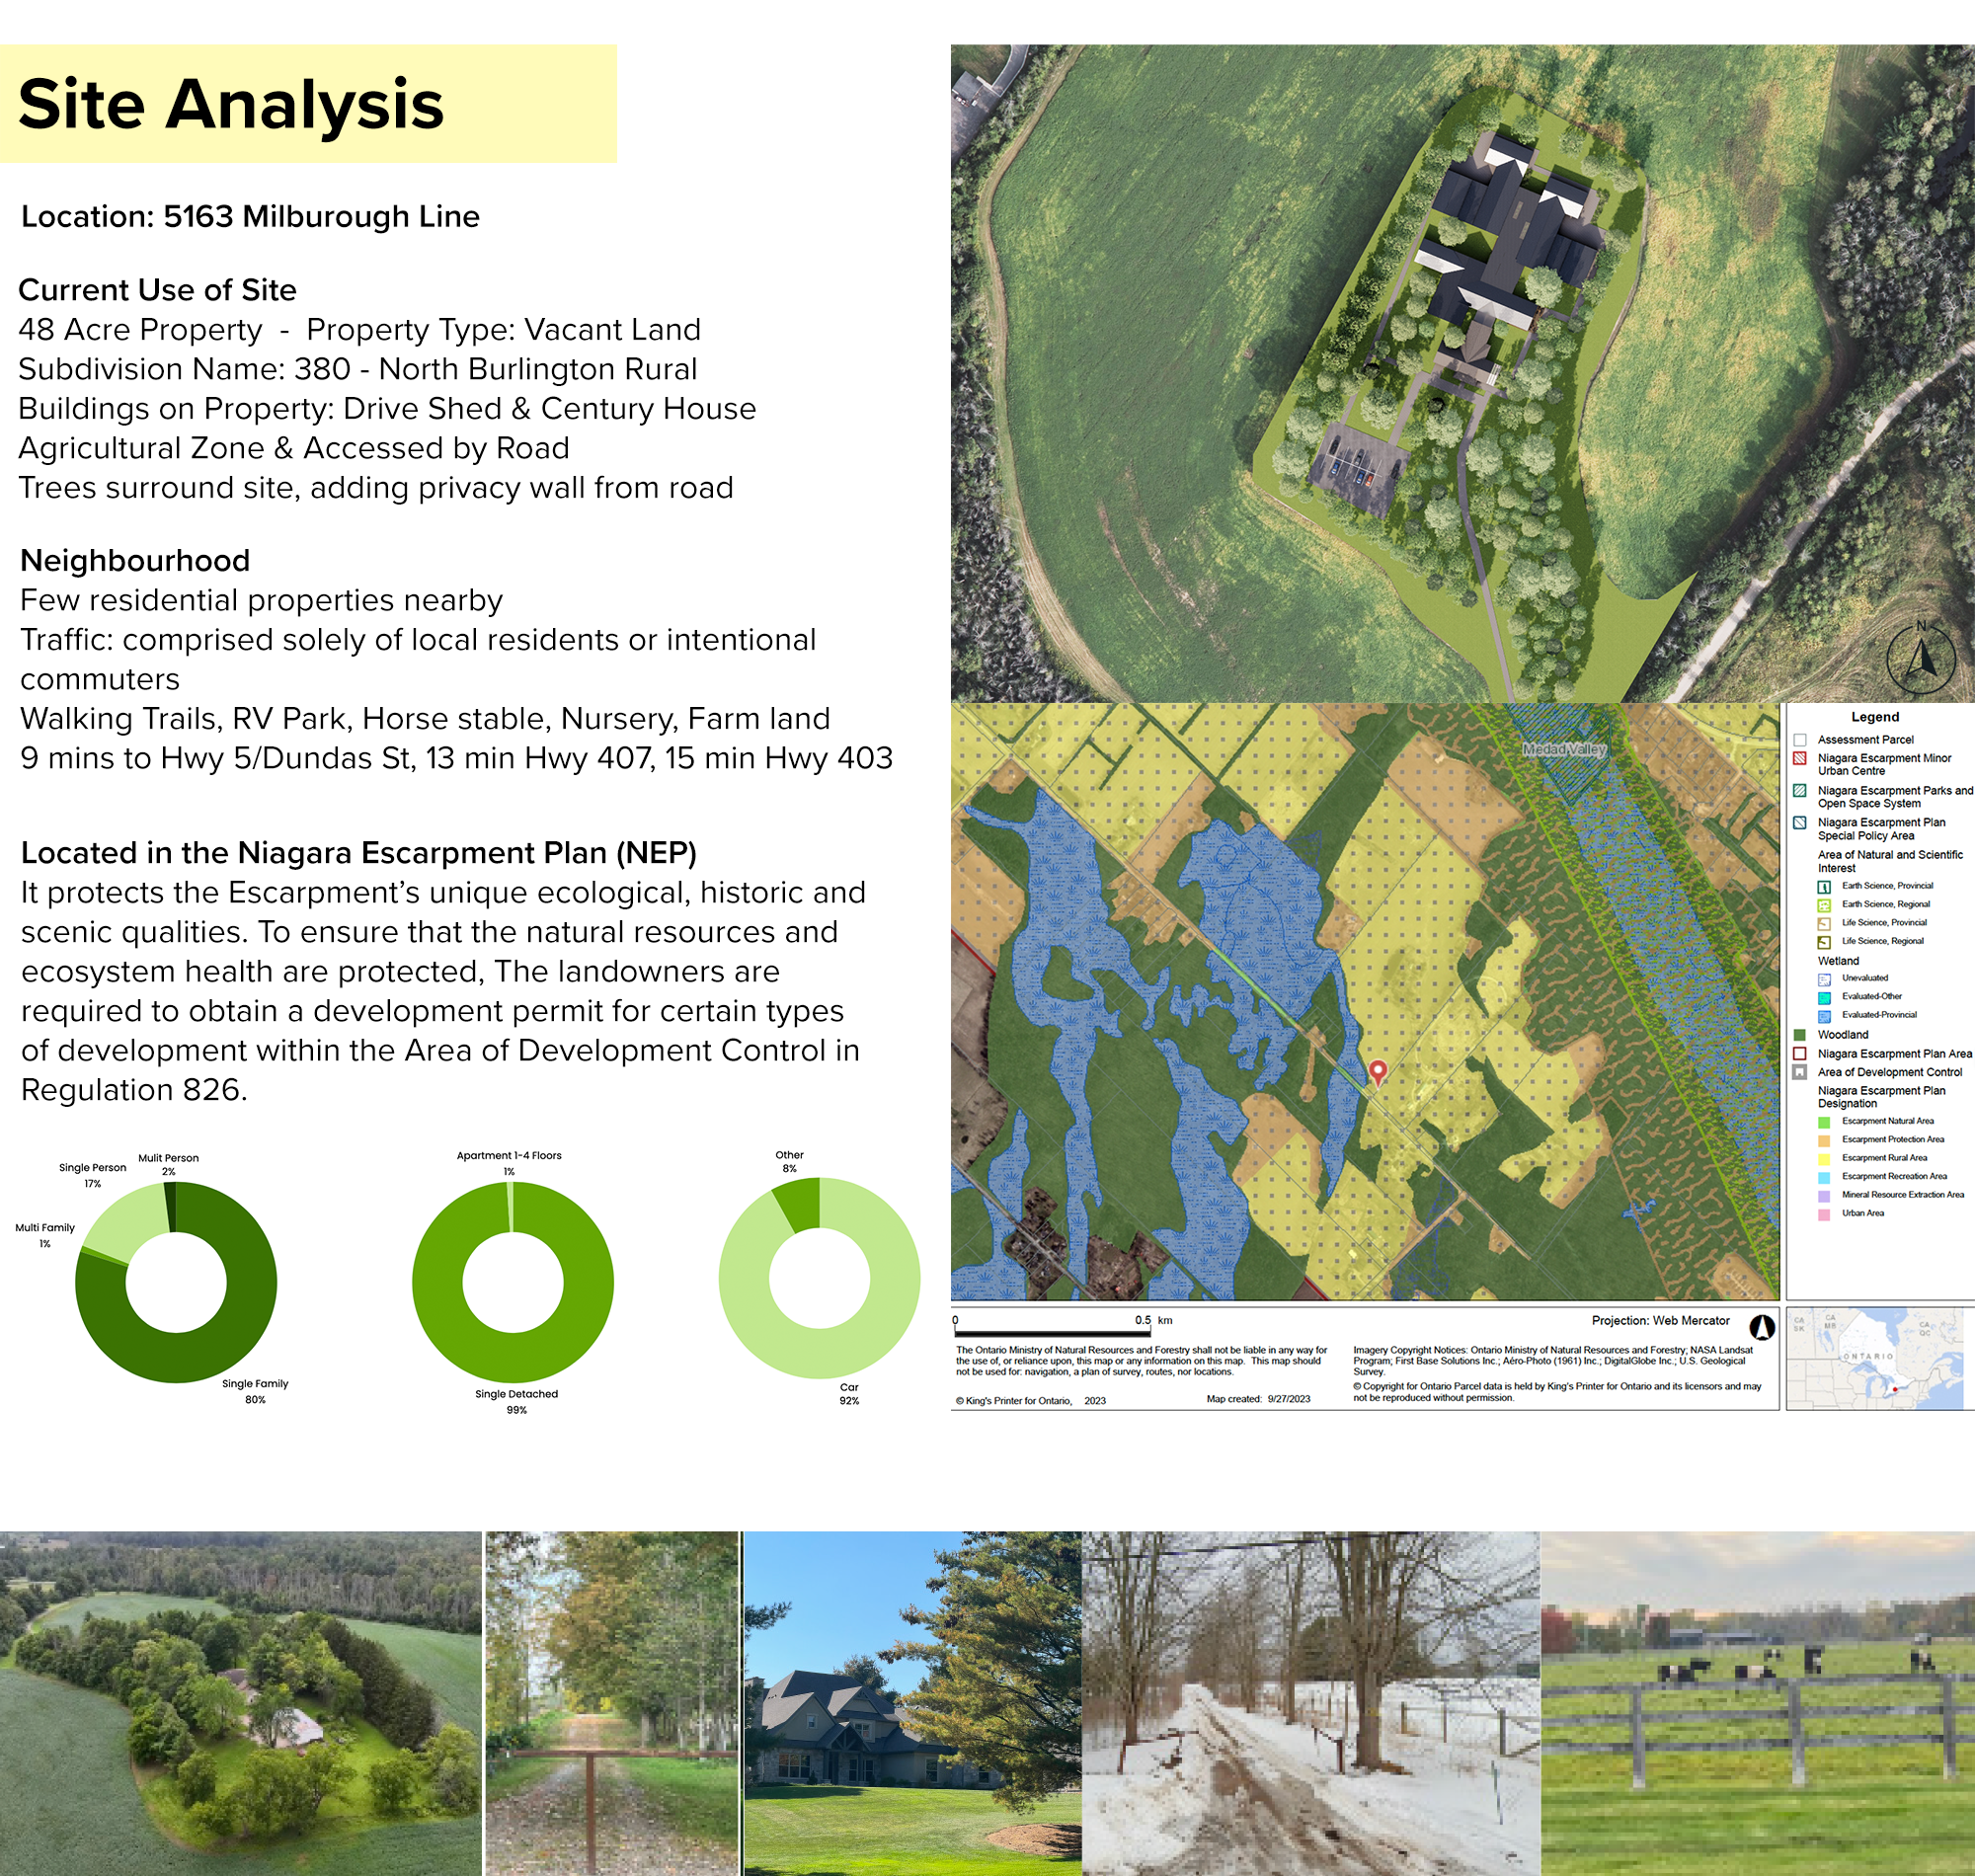Click the Earth Science, Provincial legend icon
1975x1876 pixels.
(1824, 886)
